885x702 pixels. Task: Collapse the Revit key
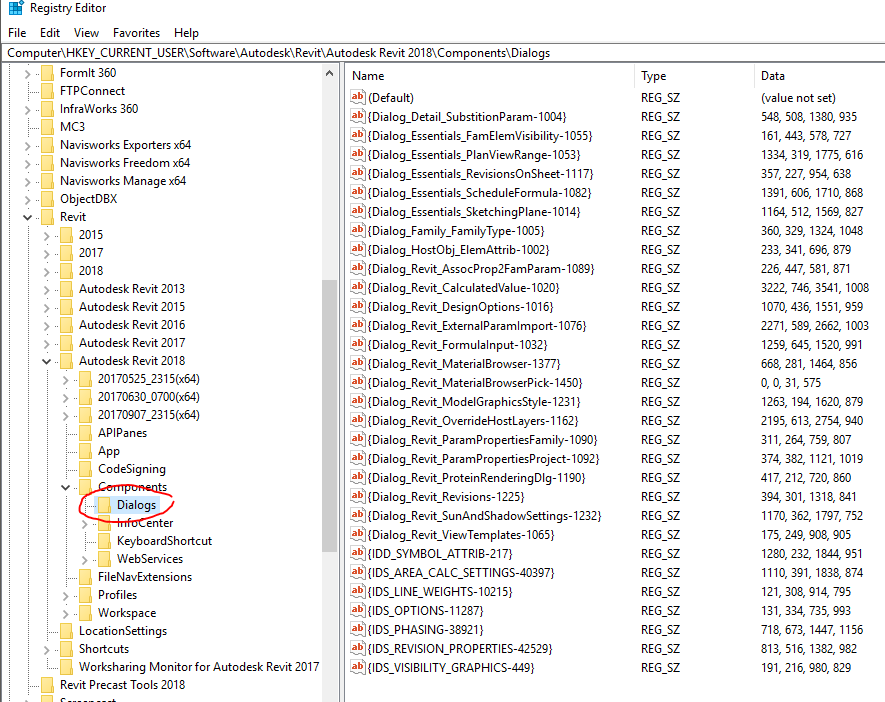pos(27,217)
